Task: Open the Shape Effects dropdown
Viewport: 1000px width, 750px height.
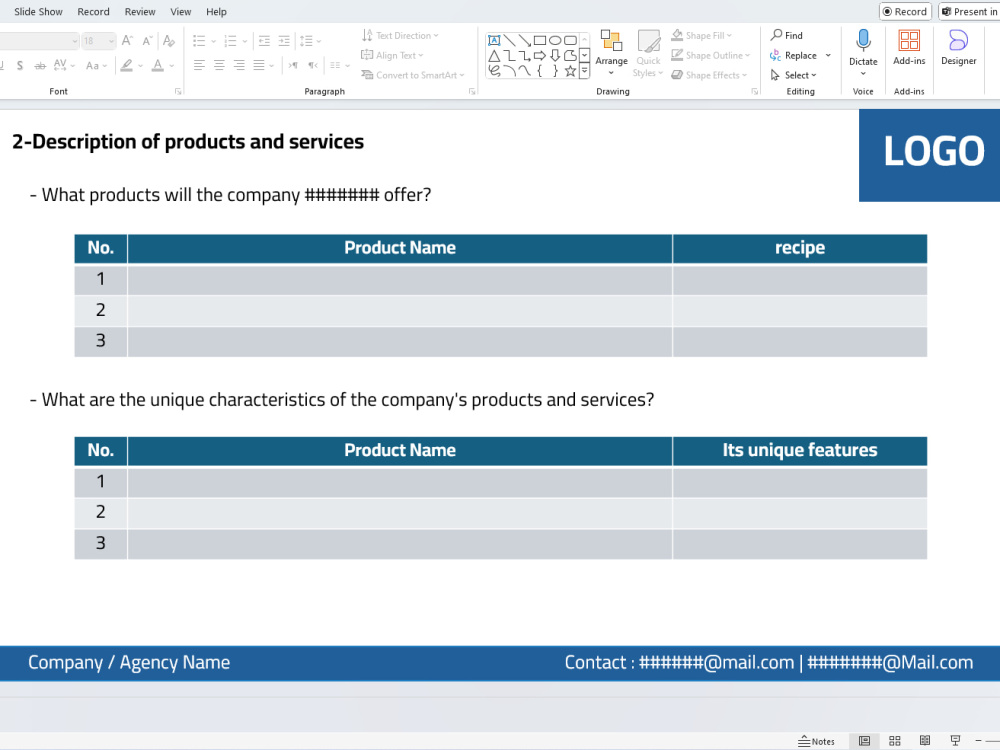Action: click(709, 75)
